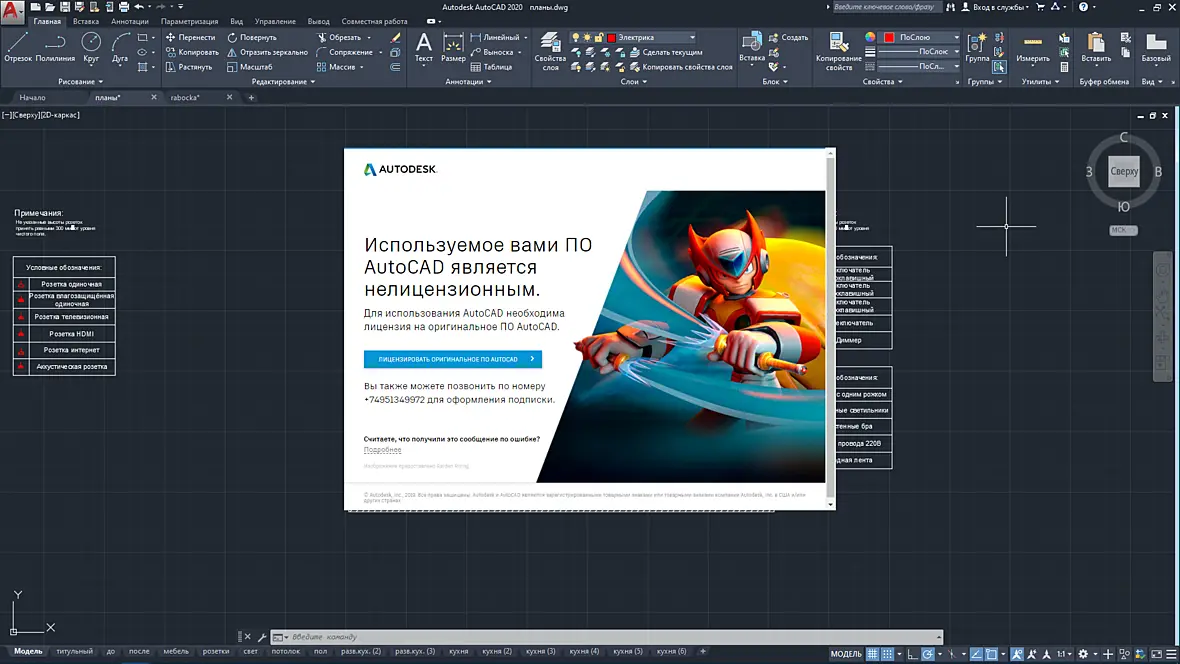Toggle ortho mode in status bar

(x=912, y=654)
